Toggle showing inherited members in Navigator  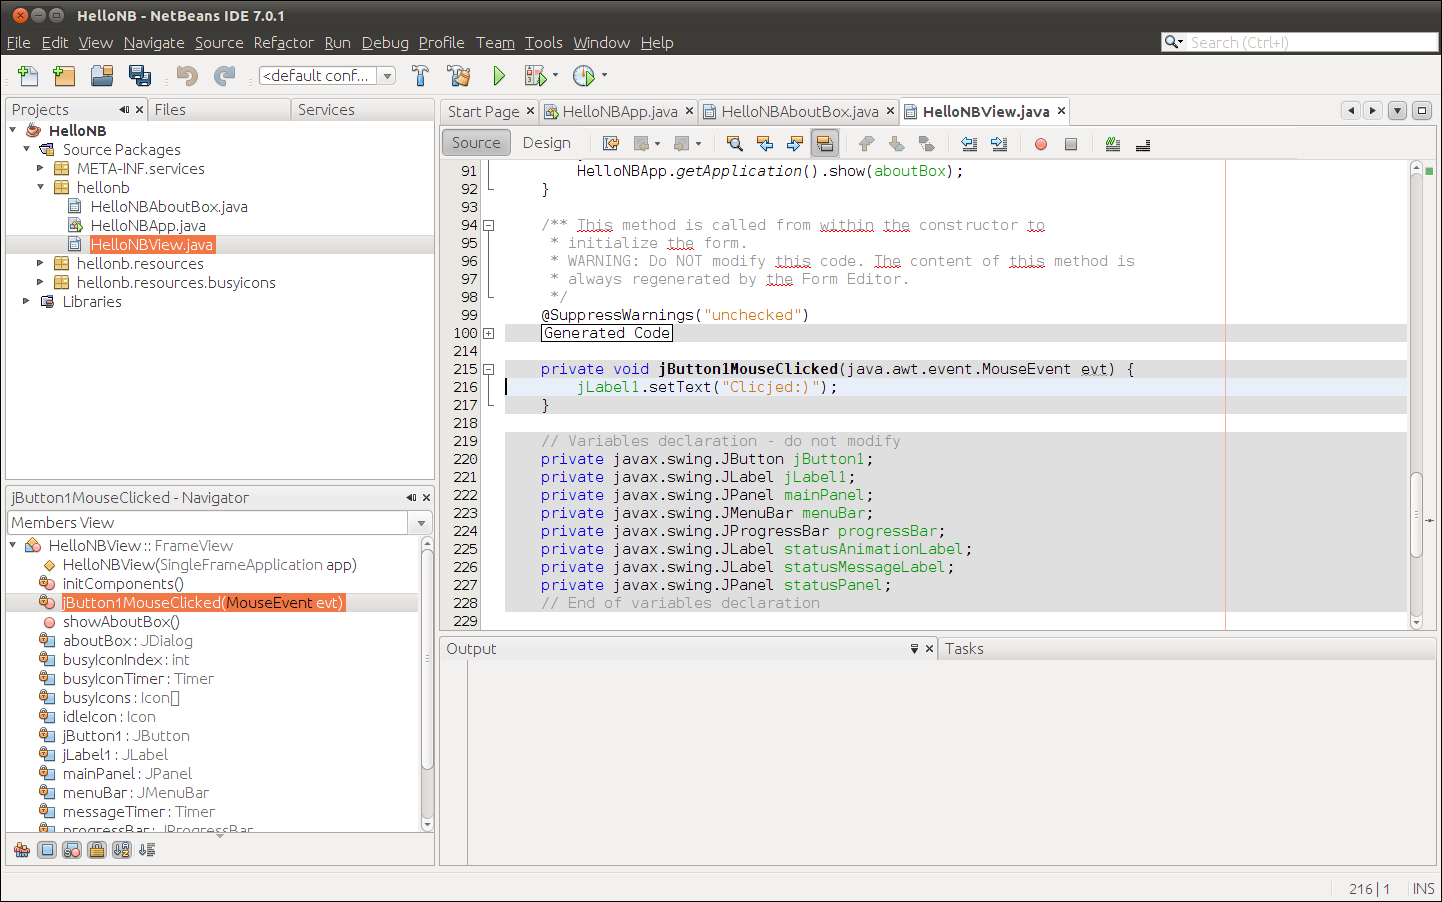(22, 849)
